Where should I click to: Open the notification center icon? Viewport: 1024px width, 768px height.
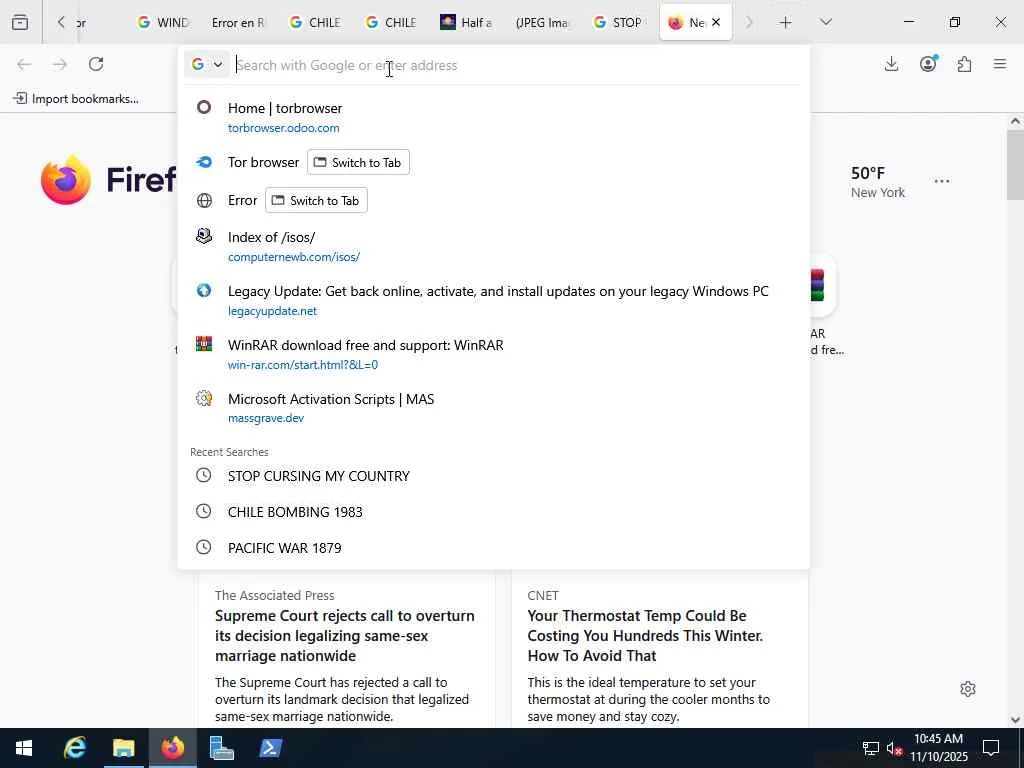click(991, 748)
